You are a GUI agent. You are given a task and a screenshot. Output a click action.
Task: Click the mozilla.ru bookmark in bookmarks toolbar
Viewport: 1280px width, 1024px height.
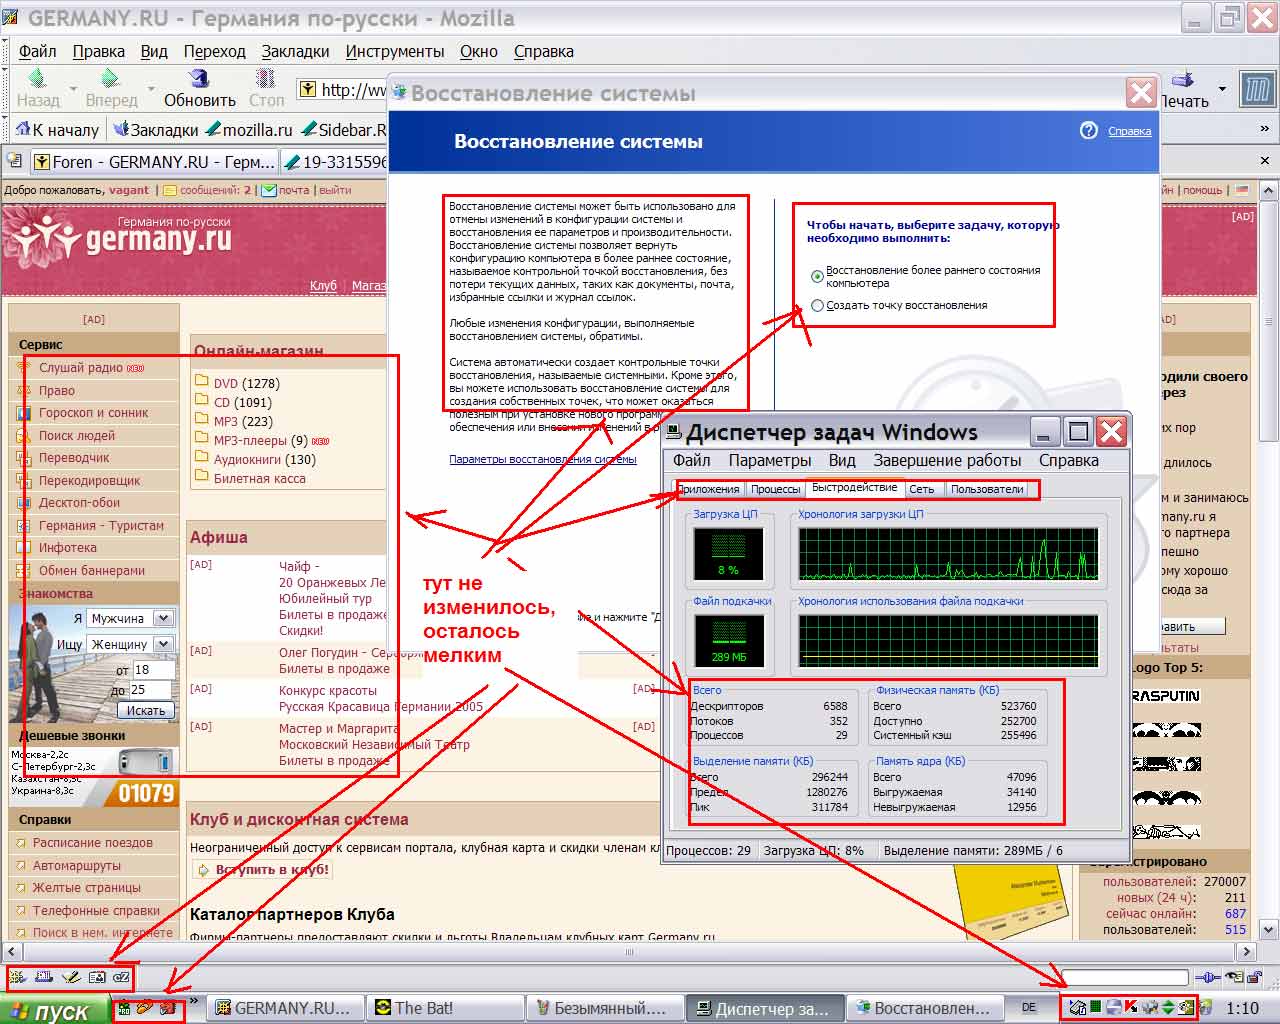point(250,130)
